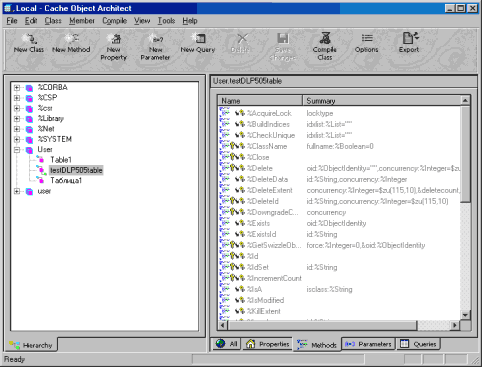Image resolution: width=483 pixels, height=368 pixels.
Task: Switch to the Properties tab
Action: click(268, 344)
